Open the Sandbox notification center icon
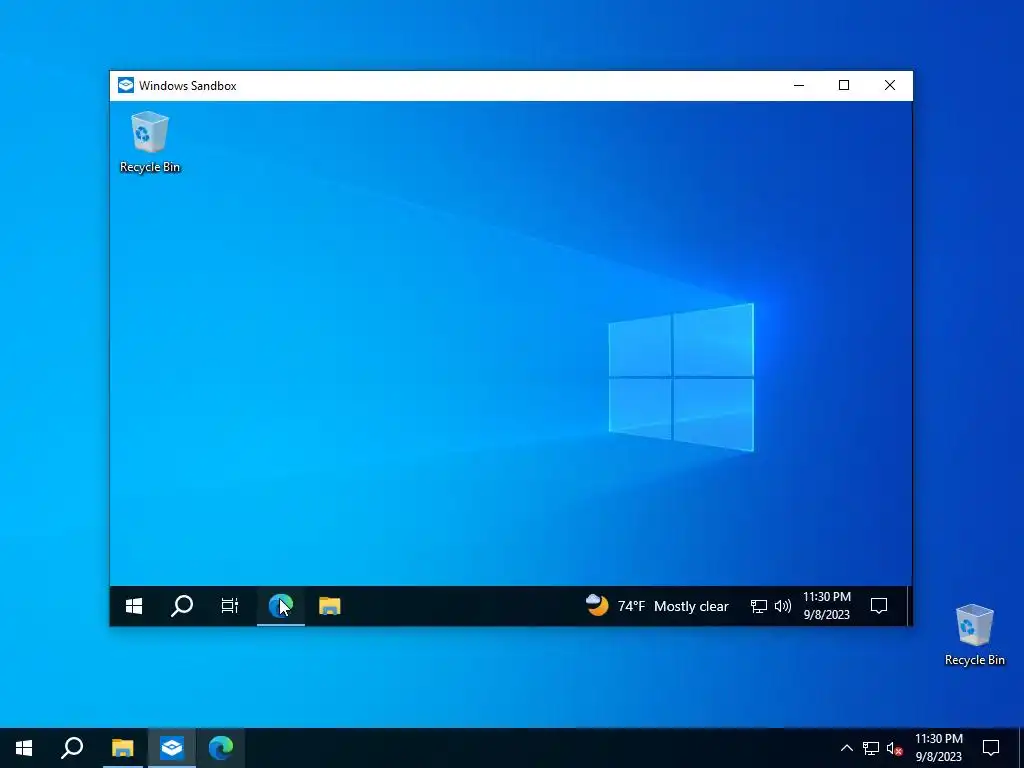This screenshot has height=768, width=1024. pos(879,606)
